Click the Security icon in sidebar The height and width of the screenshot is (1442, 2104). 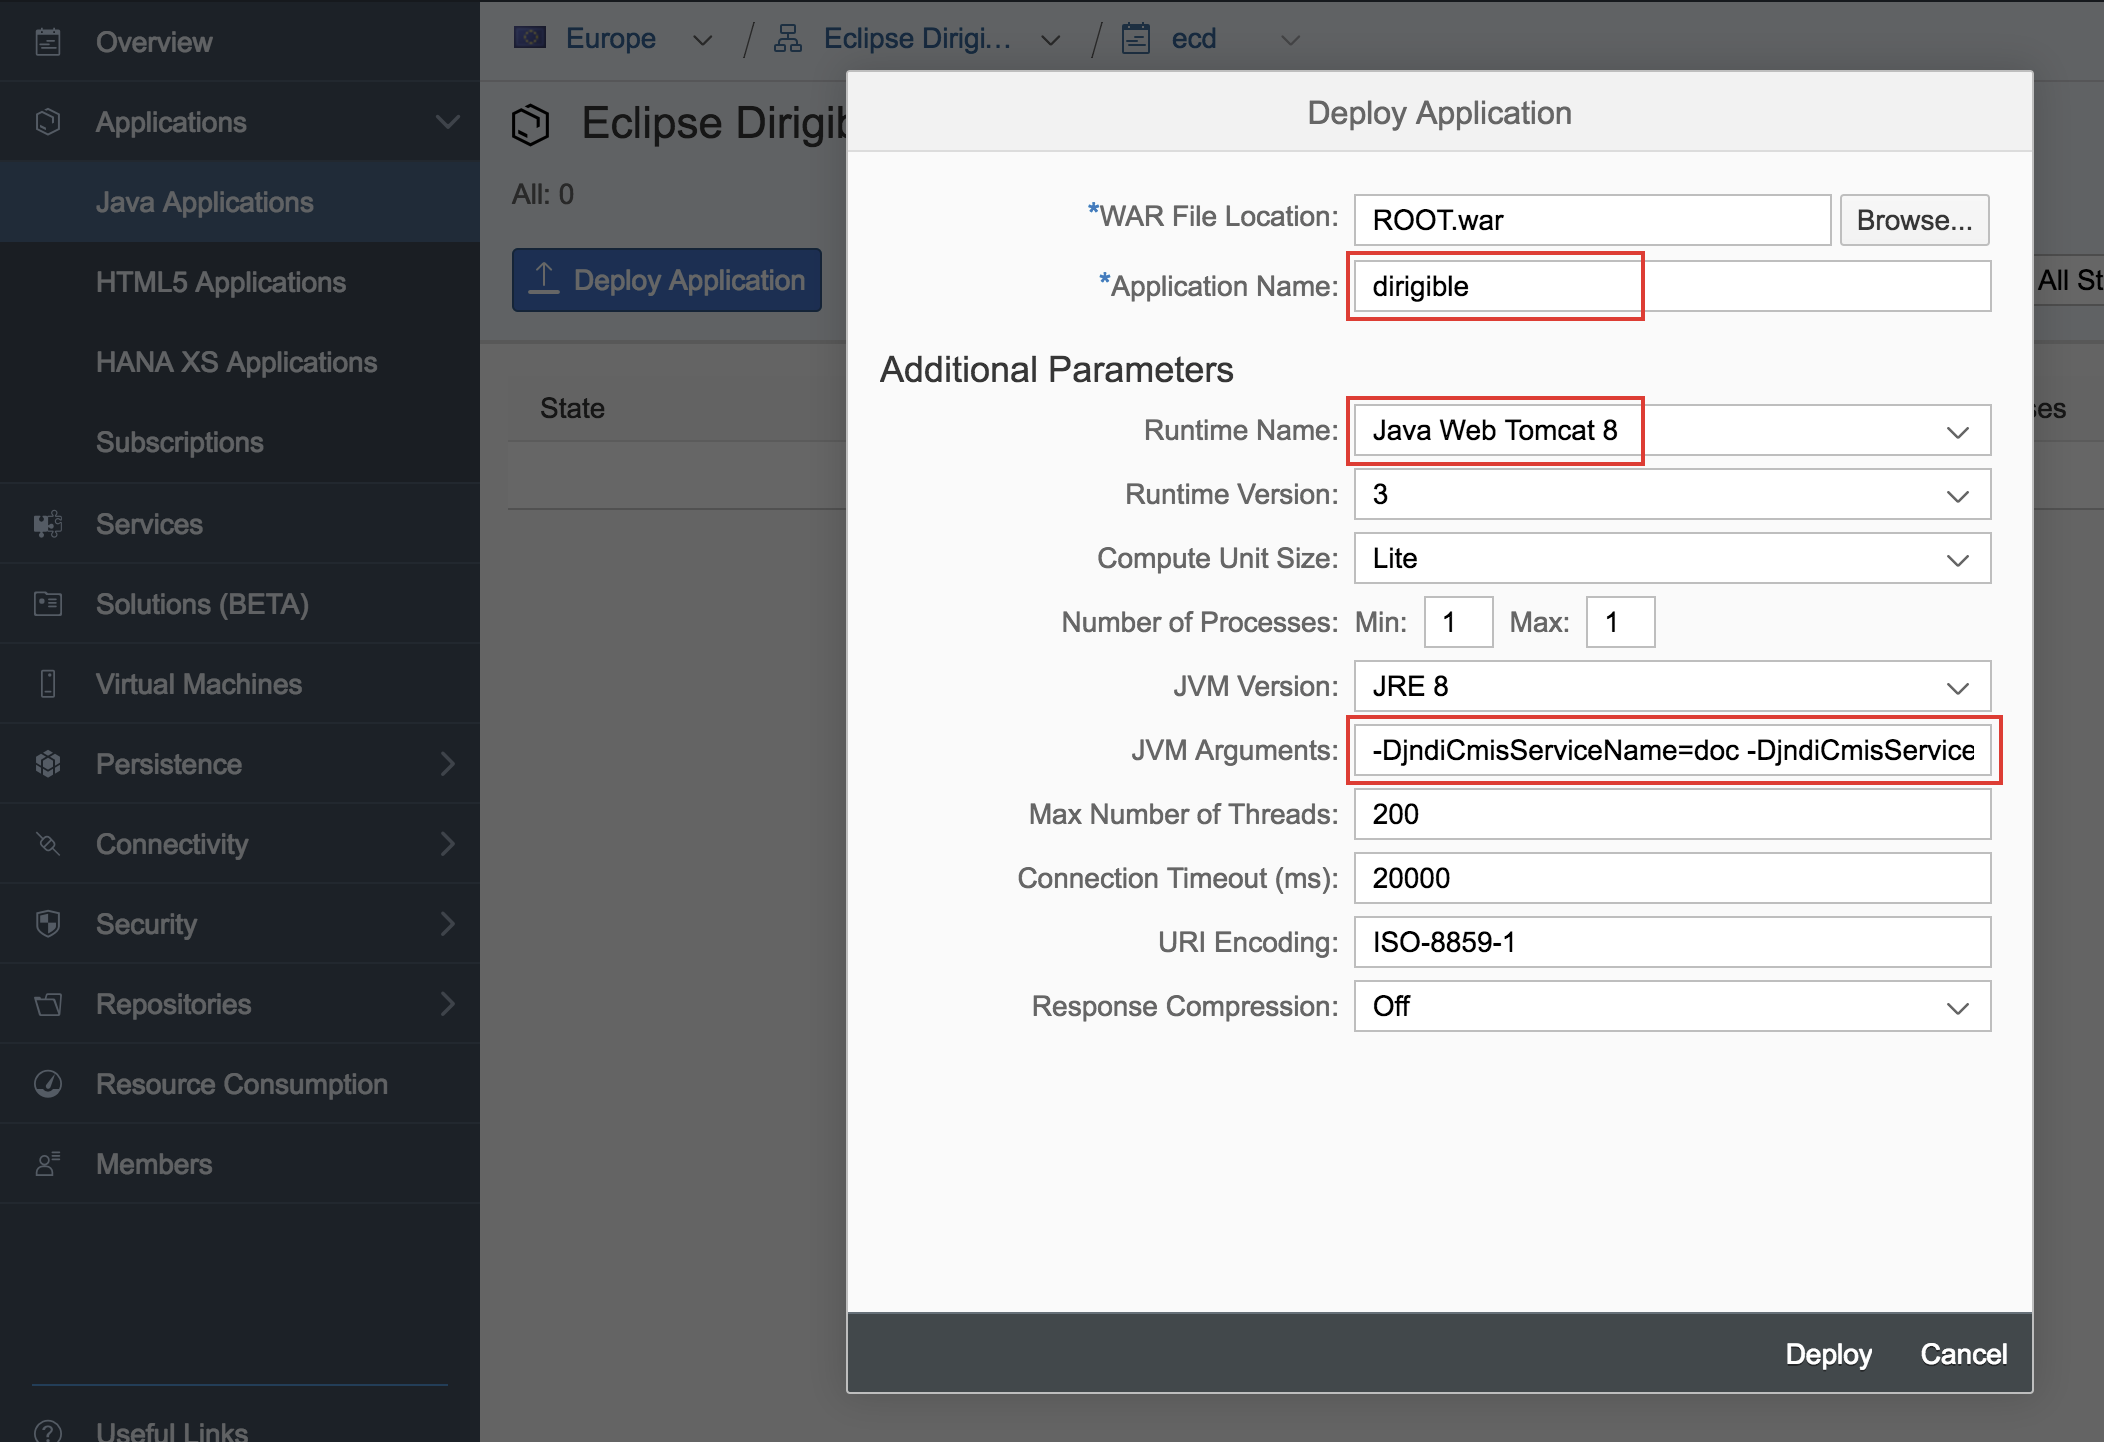point(45,922)
